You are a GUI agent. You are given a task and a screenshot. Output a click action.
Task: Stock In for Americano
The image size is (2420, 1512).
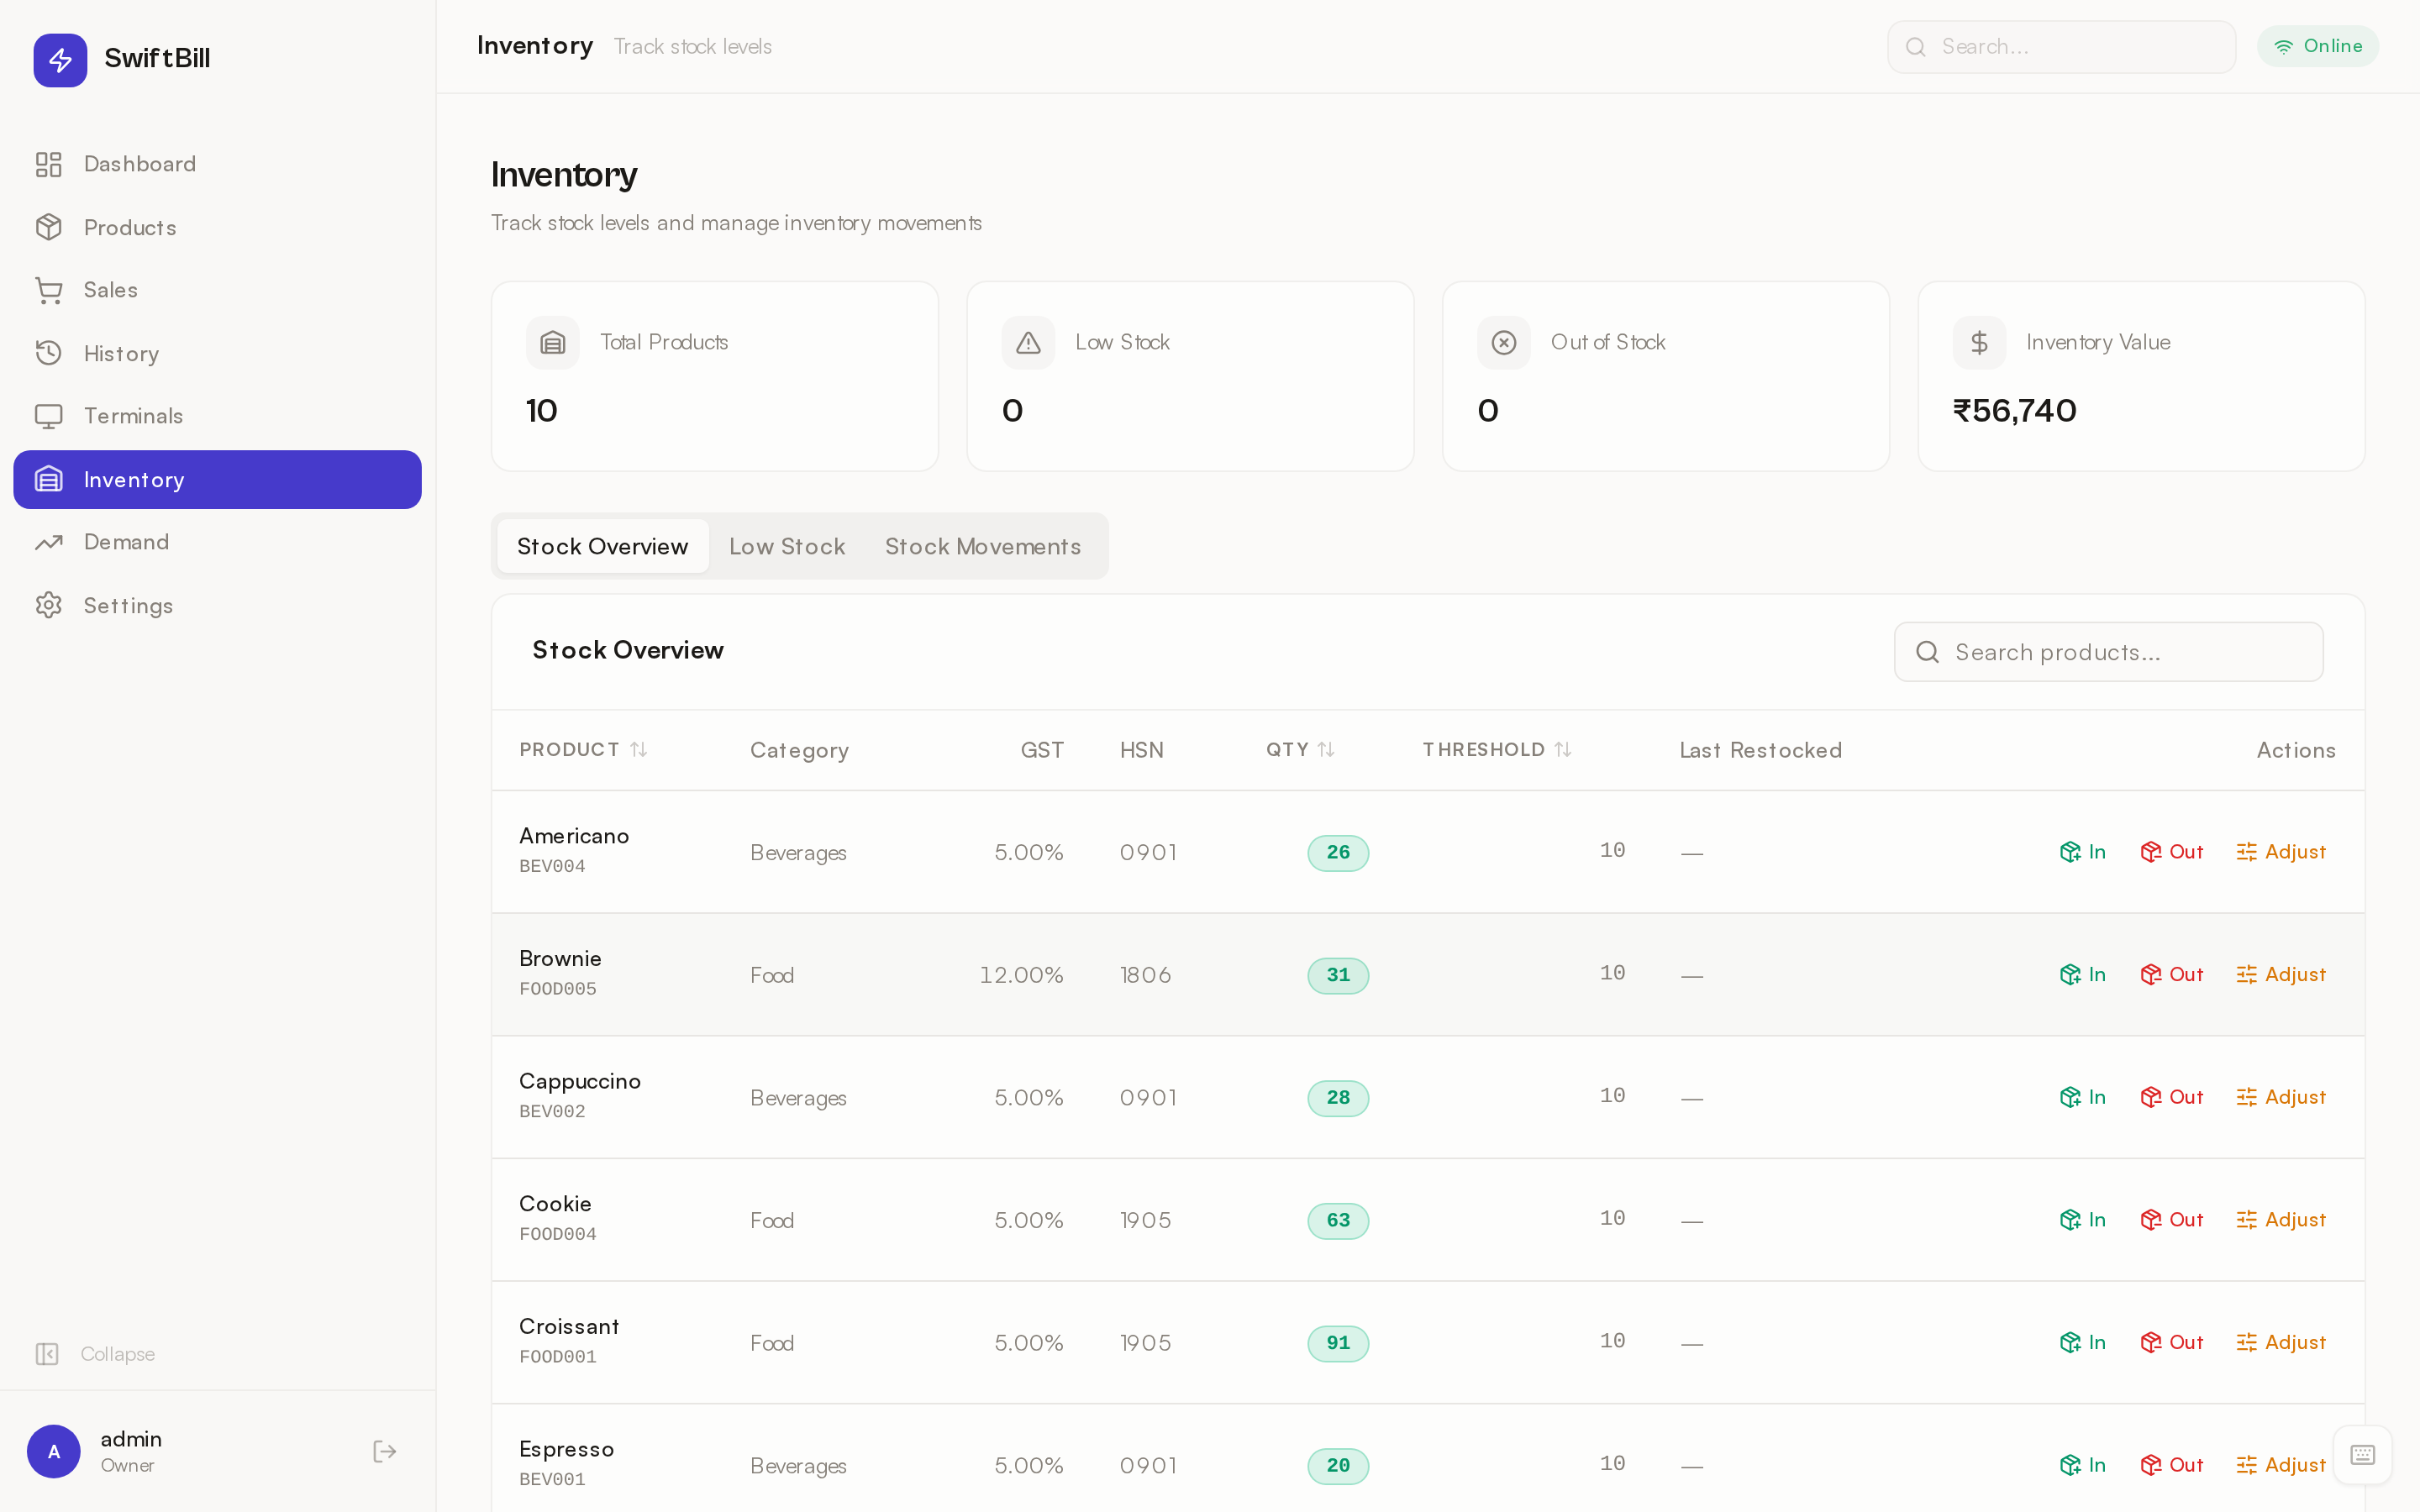click(2083, 852)
